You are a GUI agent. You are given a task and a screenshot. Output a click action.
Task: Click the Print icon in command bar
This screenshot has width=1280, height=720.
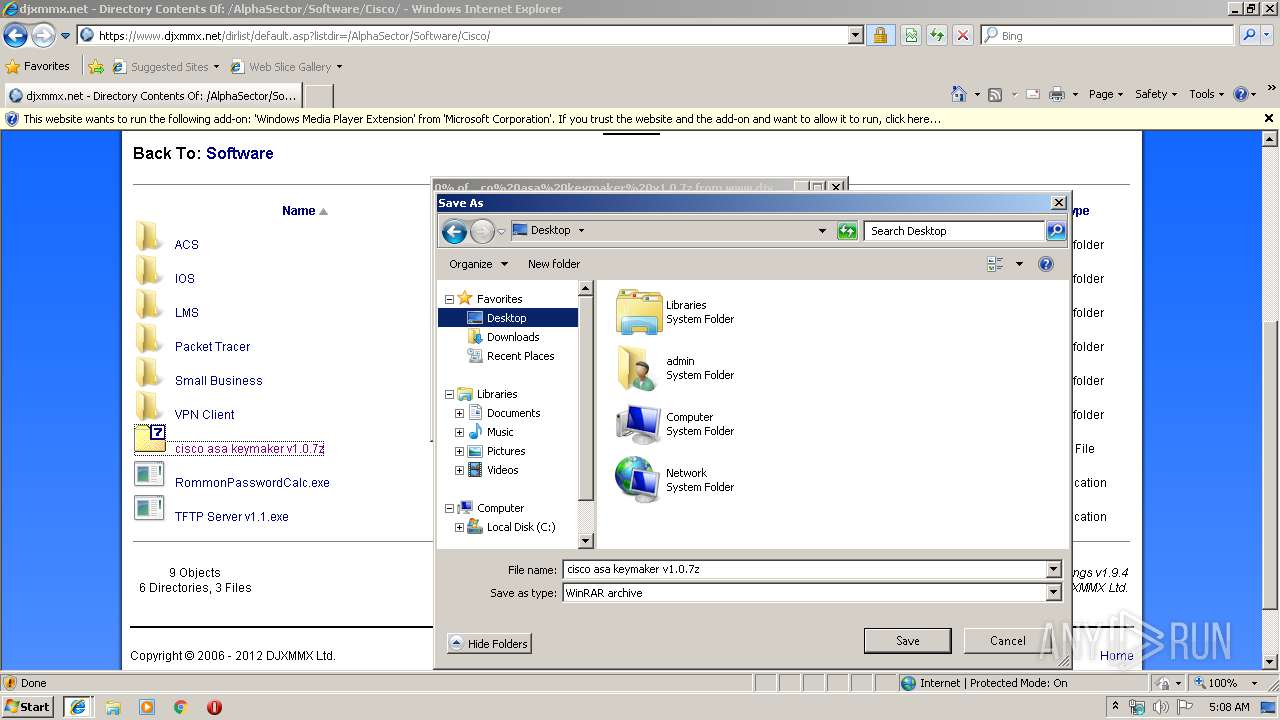pos(1057,94)
